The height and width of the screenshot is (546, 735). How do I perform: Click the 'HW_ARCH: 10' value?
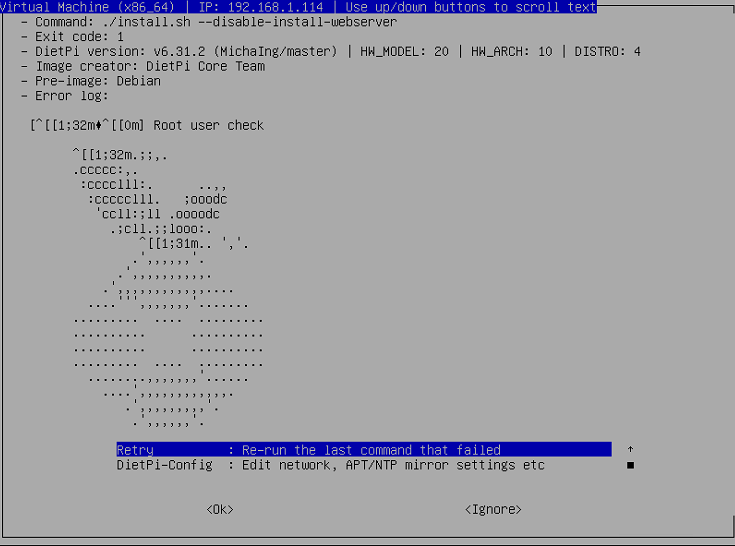tap(511, 52)
